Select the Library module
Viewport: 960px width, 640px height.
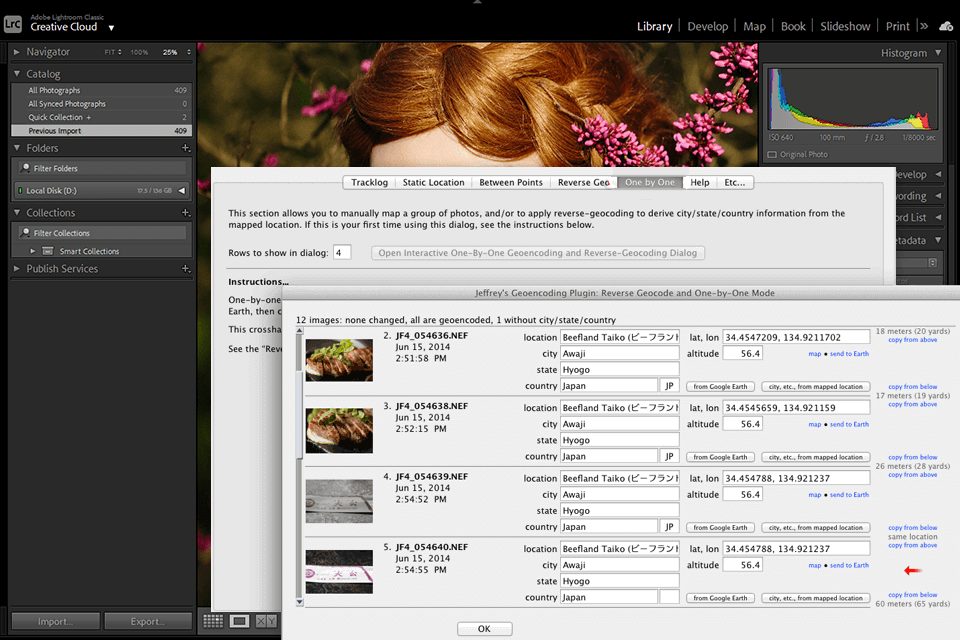coord(654,26)
